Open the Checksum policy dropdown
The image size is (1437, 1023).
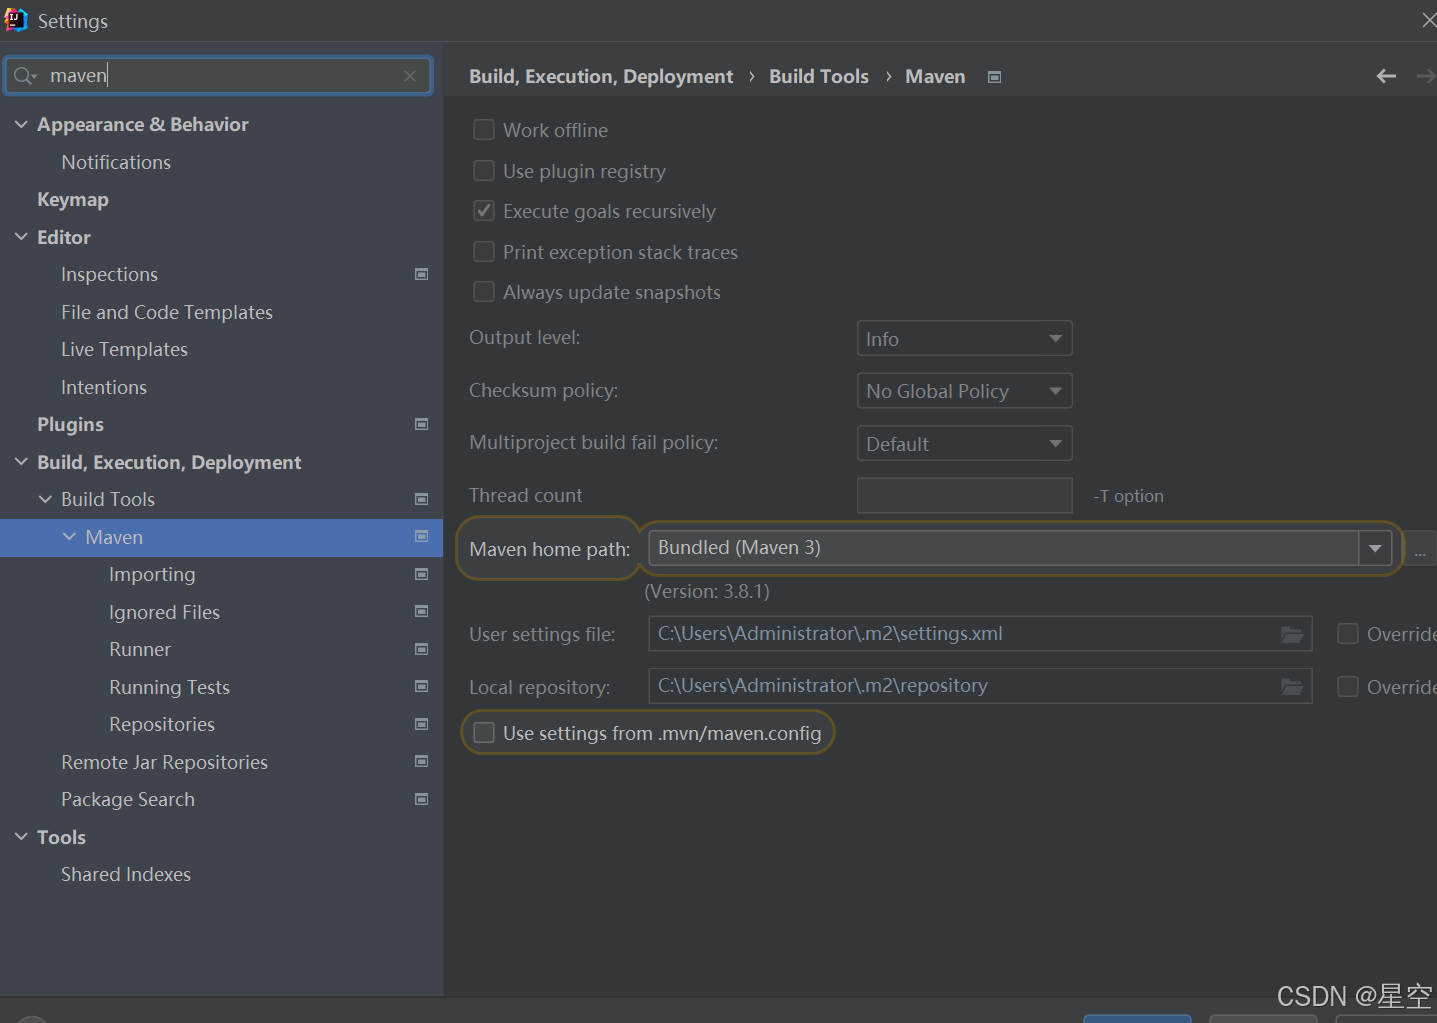(x=964, y=391)
